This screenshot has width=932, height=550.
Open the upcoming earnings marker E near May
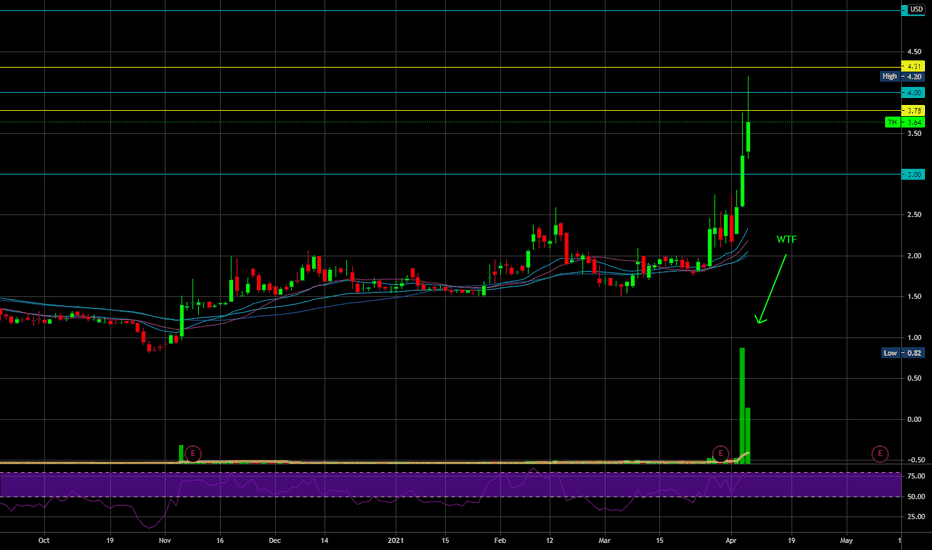coord(880,454)
